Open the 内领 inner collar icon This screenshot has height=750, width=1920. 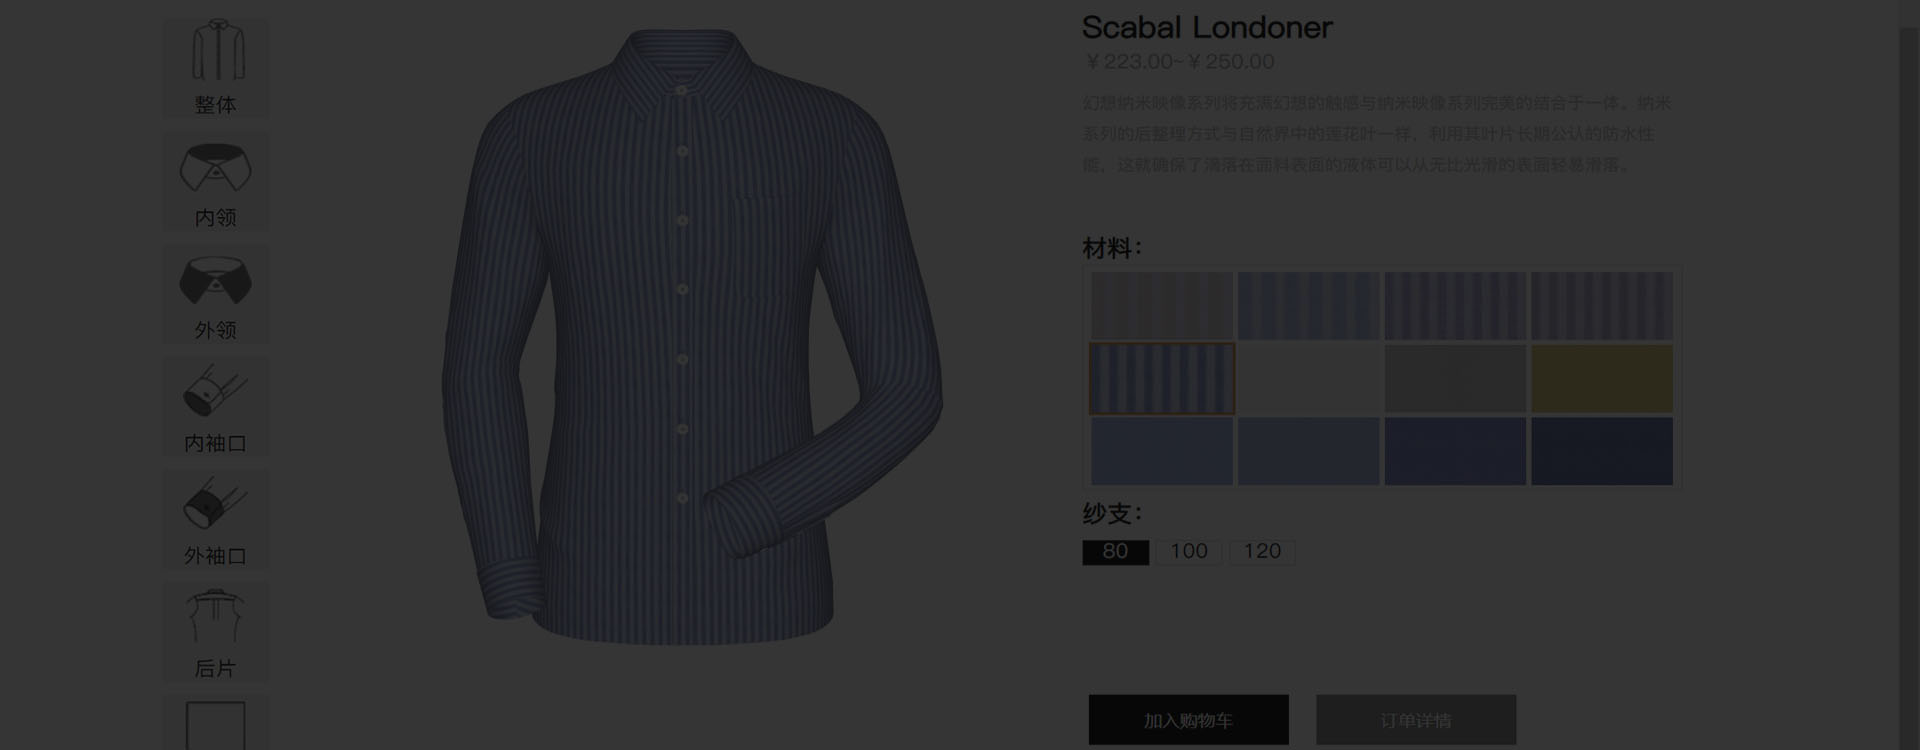point(216,182)
